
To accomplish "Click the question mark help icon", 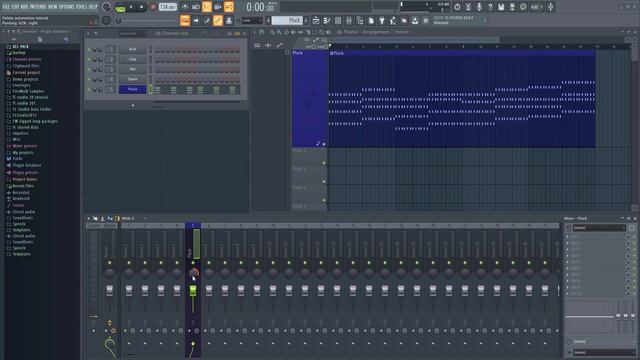I will (490, 7).
